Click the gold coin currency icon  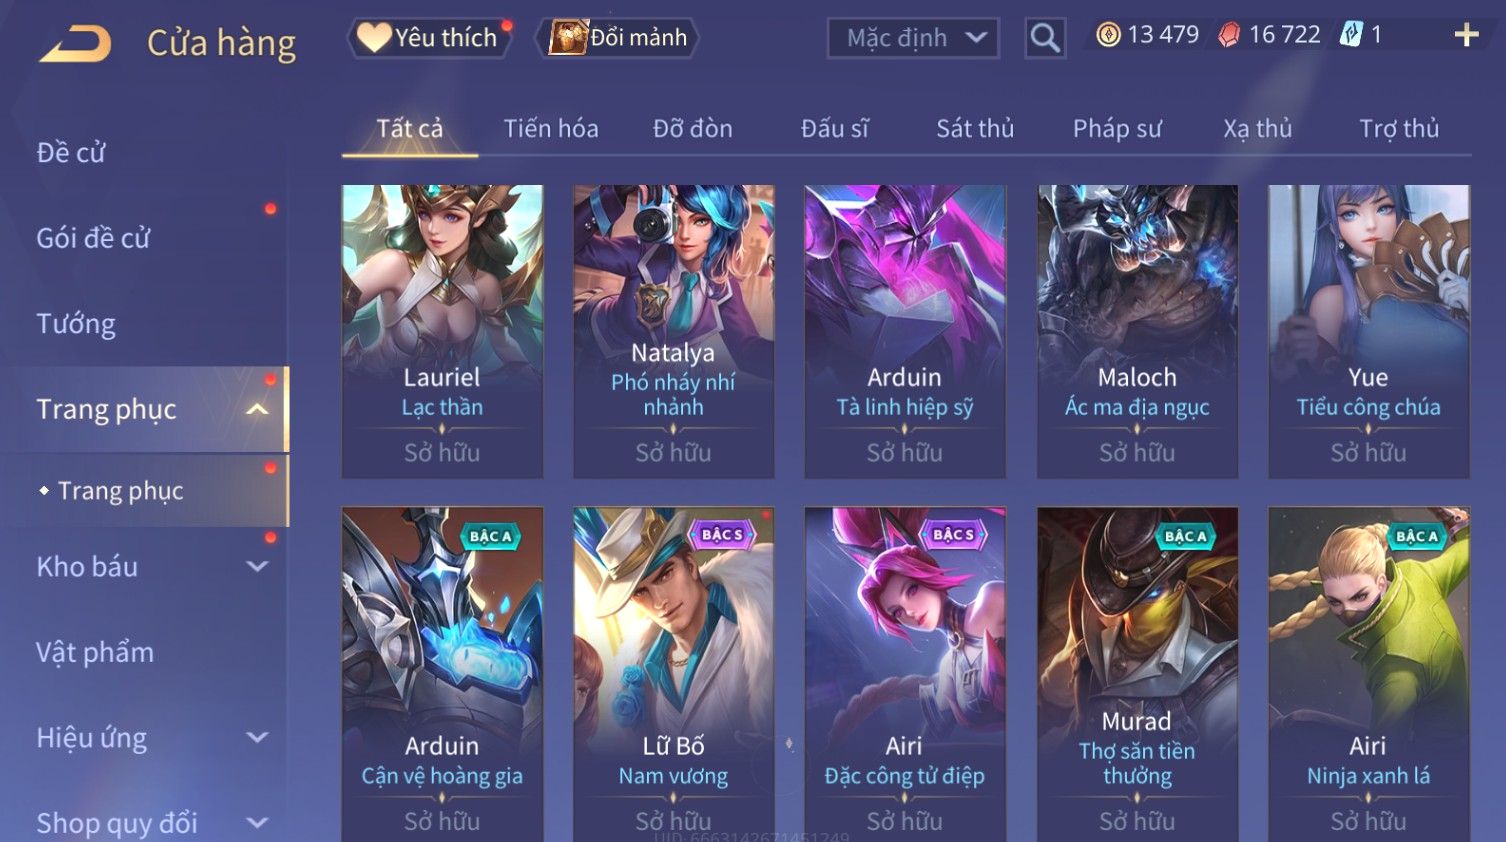pyautogui.click(x=1108, y=35)
